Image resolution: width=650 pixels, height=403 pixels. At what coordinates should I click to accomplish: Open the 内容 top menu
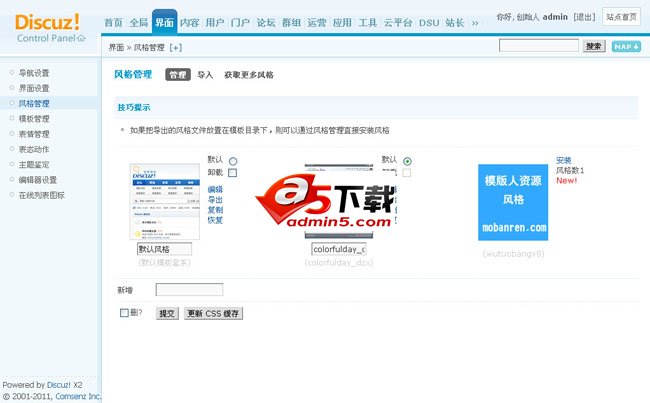[x=189, y=22]
